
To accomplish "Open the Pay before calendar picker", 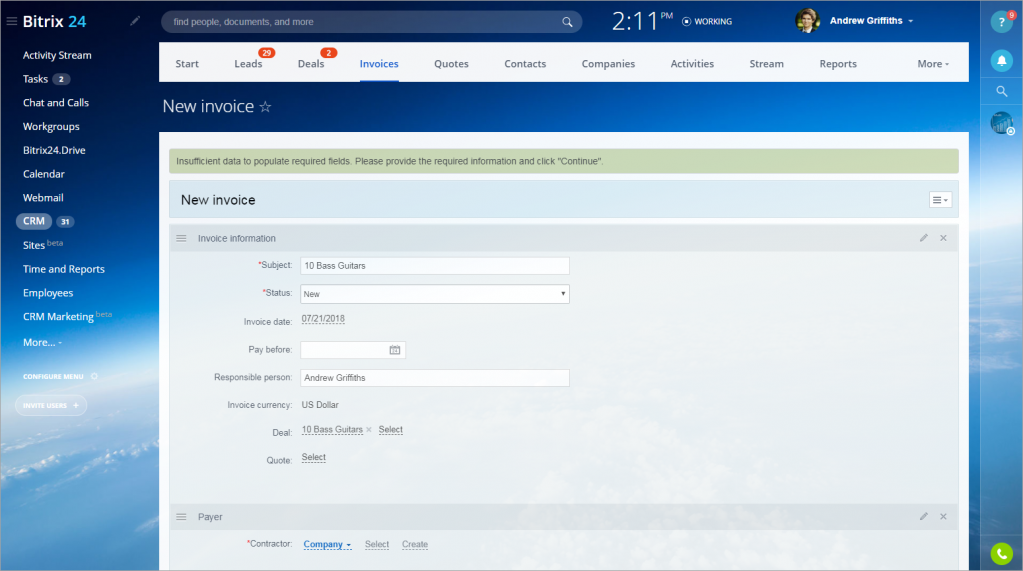I will coord(395,350).
